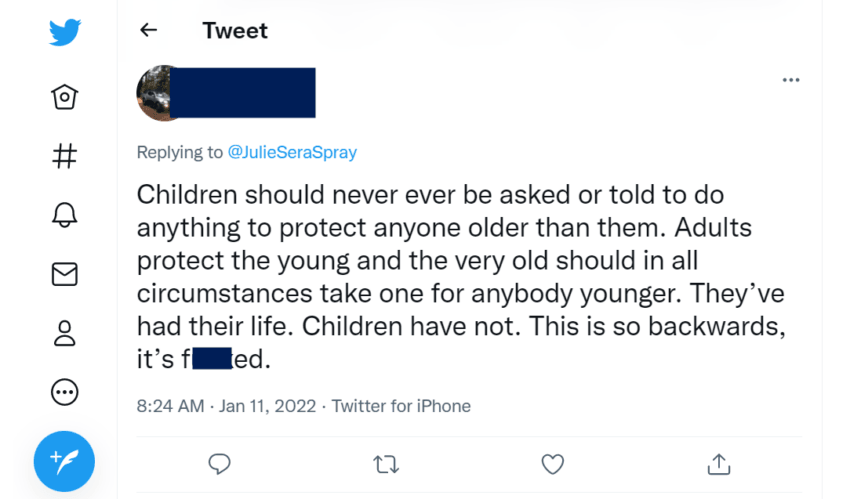The image size is (850, 499).
Task: Like the tweet with the heart
Action: [552, 463]
